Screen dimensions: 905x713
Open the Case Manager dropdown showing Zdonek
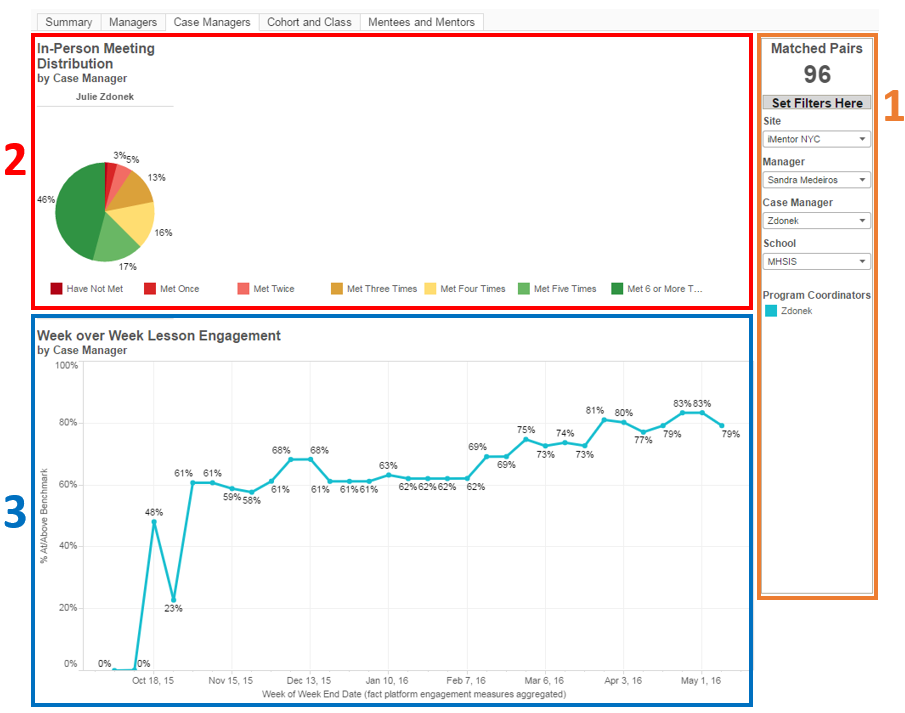pyautogui.click(x=816, y=221)
